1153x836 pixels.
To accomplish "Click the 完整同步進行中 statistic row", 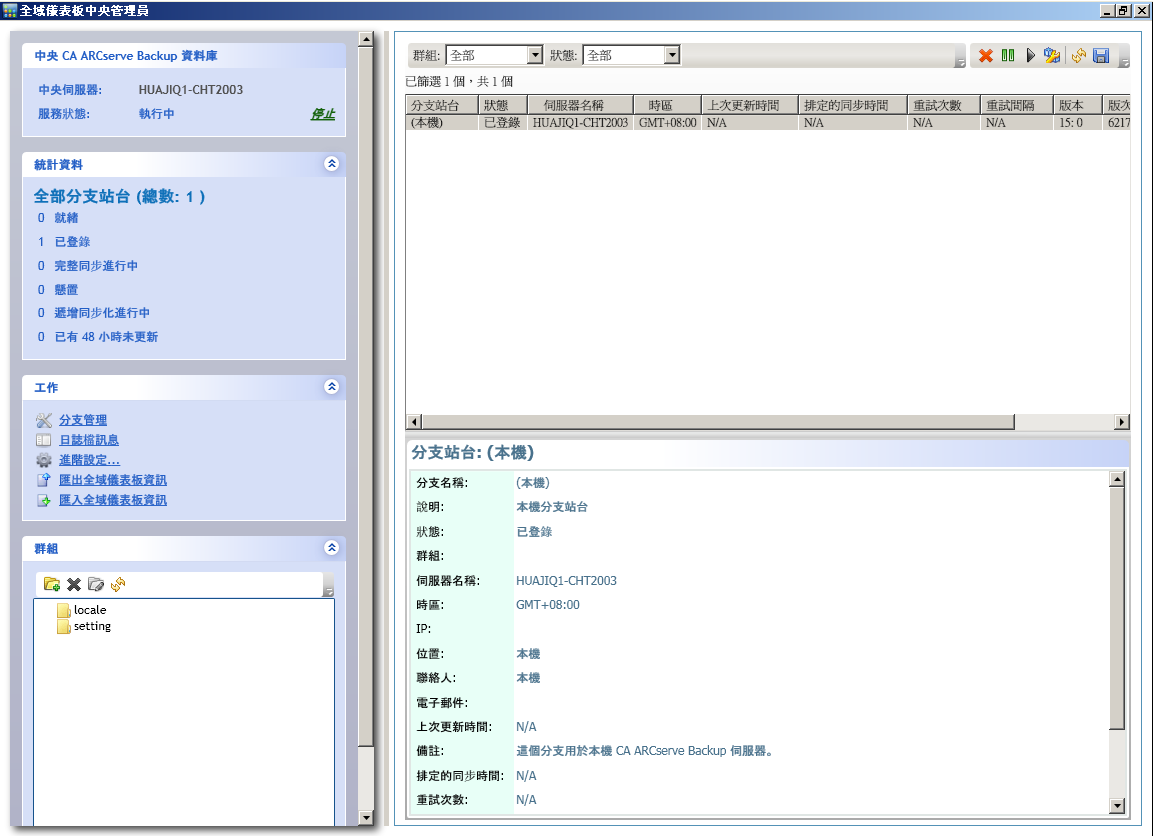I will coord(88,265).
